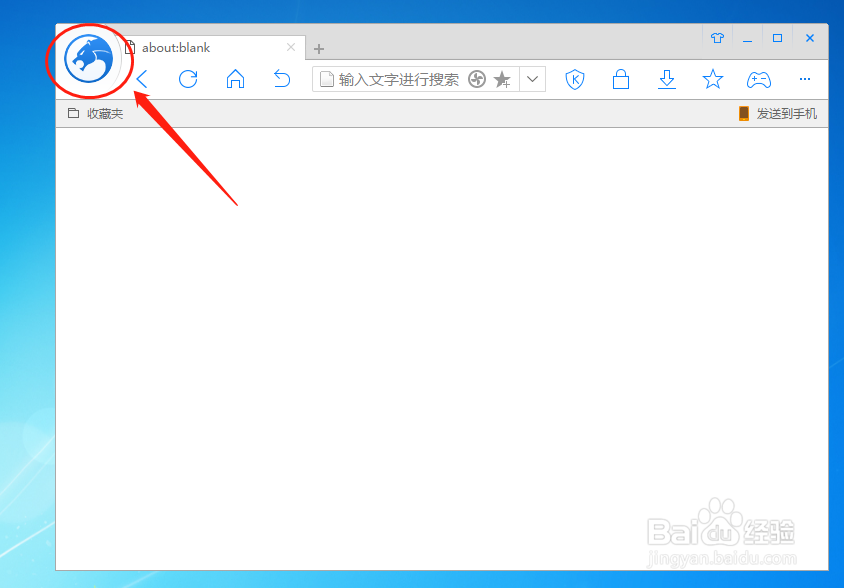Go back with the back arrow

pyautogui.click(x=142, y=79)
